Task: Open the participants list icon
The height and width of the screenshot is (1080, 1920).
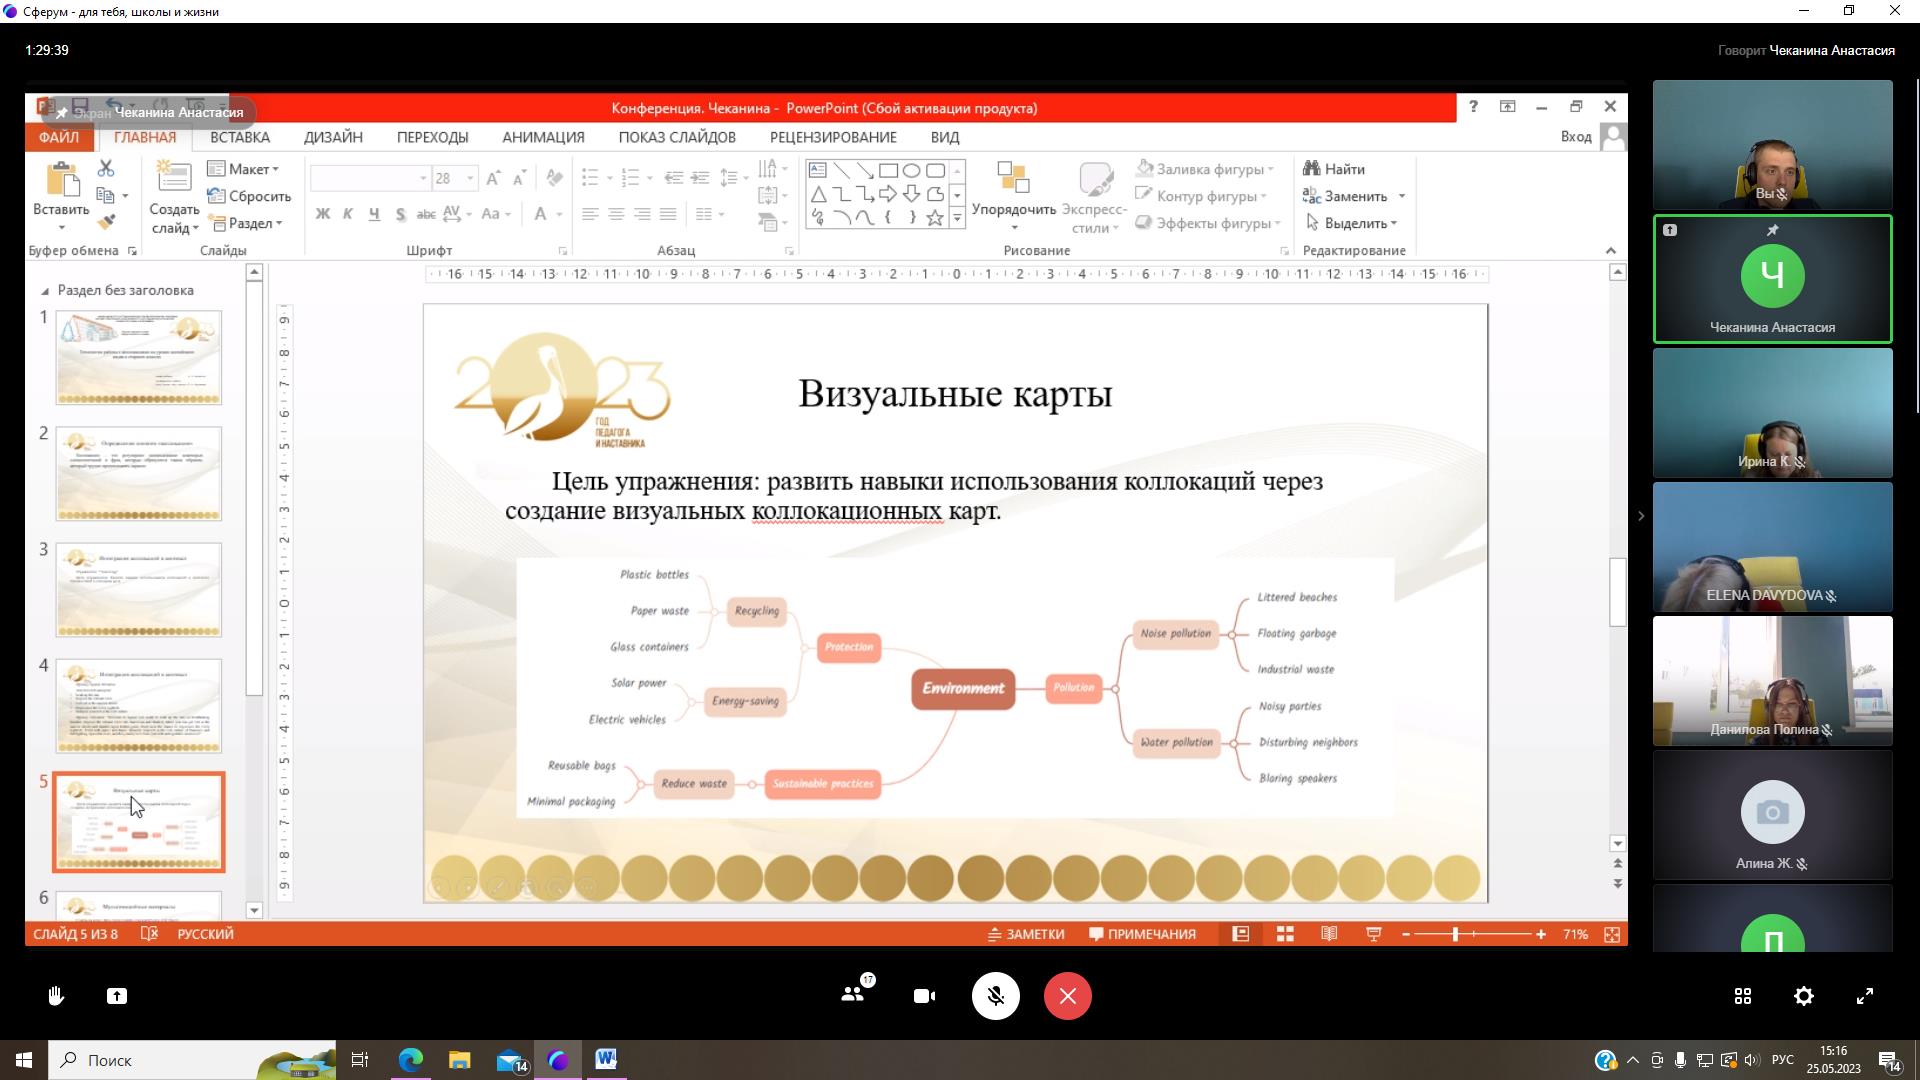Action: [x=853, y=995]
